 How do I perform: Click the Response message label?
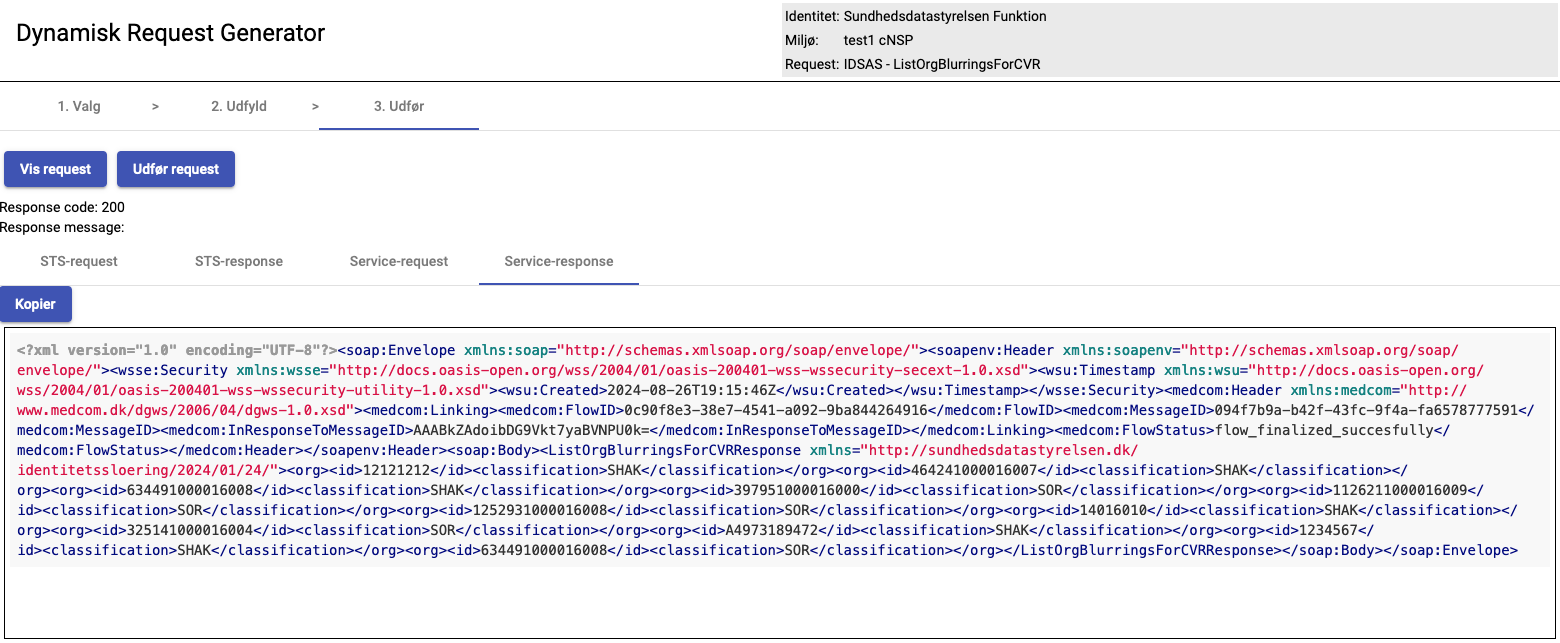coord(62,227)
